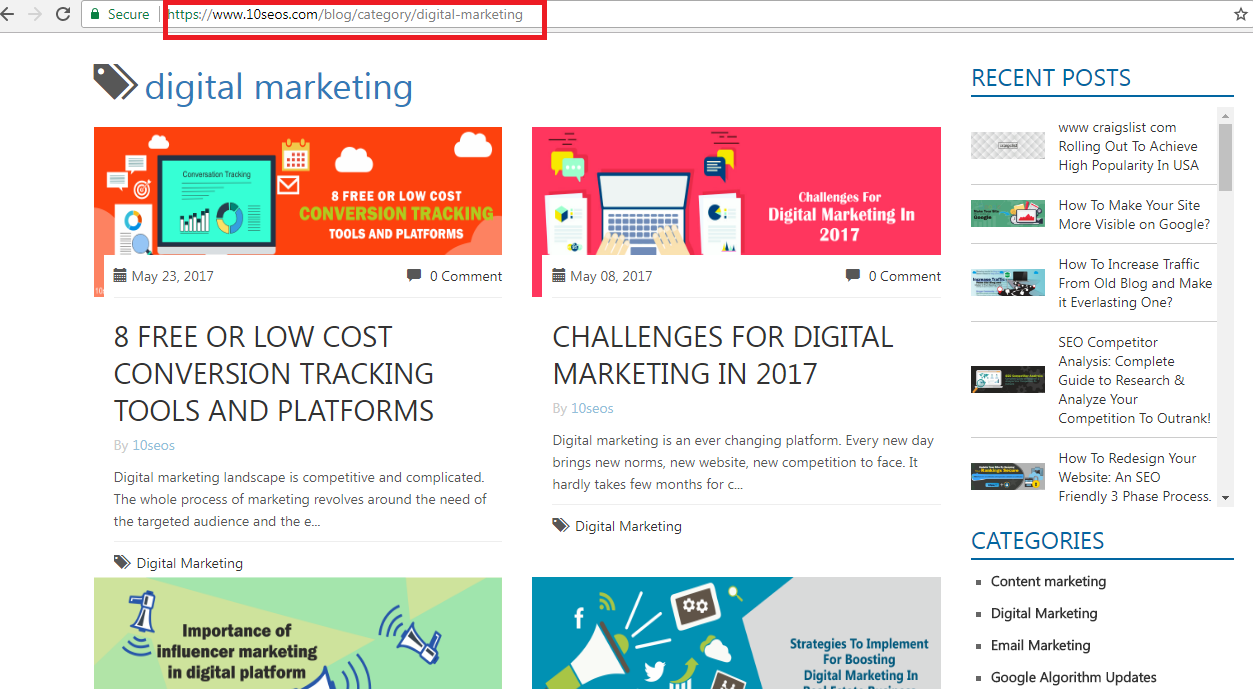This screenshot has width=1253, height=689.
Task: Click recent posts scrollbar down arrow
Action: pyautogui.click(x=1226, y=498)
